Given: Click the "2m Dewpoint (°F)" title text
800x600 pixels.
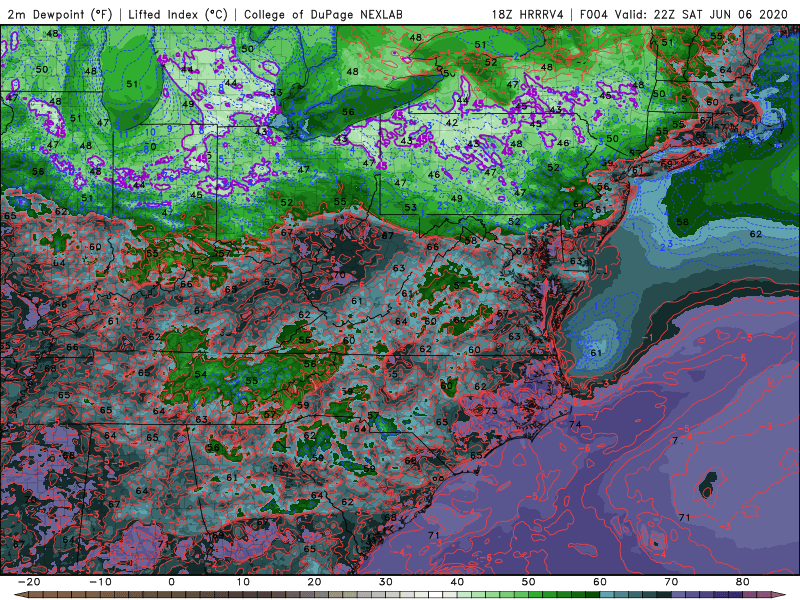Looking at the screenshot, I should (60, 15).
